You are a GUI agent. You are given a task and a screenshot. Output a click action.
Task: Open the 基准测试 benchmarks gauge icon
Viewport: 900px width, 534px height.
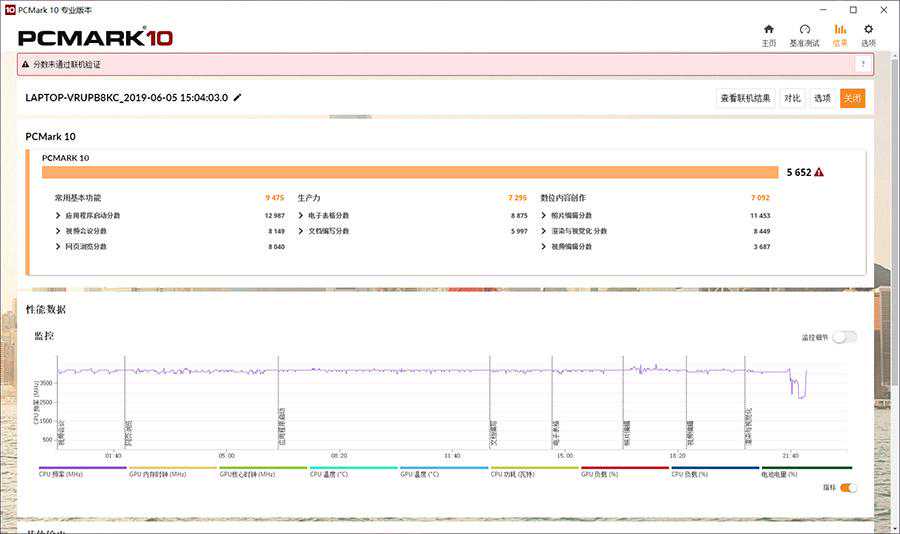pos(804,30)
